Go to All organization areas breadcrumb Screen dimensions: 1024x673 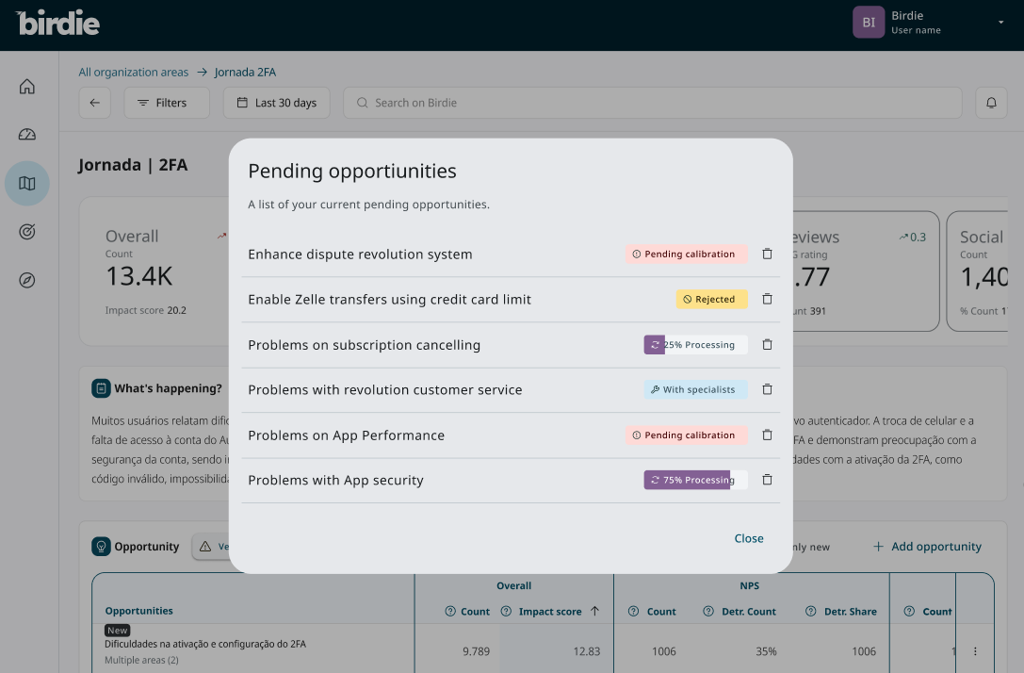[x=133, y=72]
